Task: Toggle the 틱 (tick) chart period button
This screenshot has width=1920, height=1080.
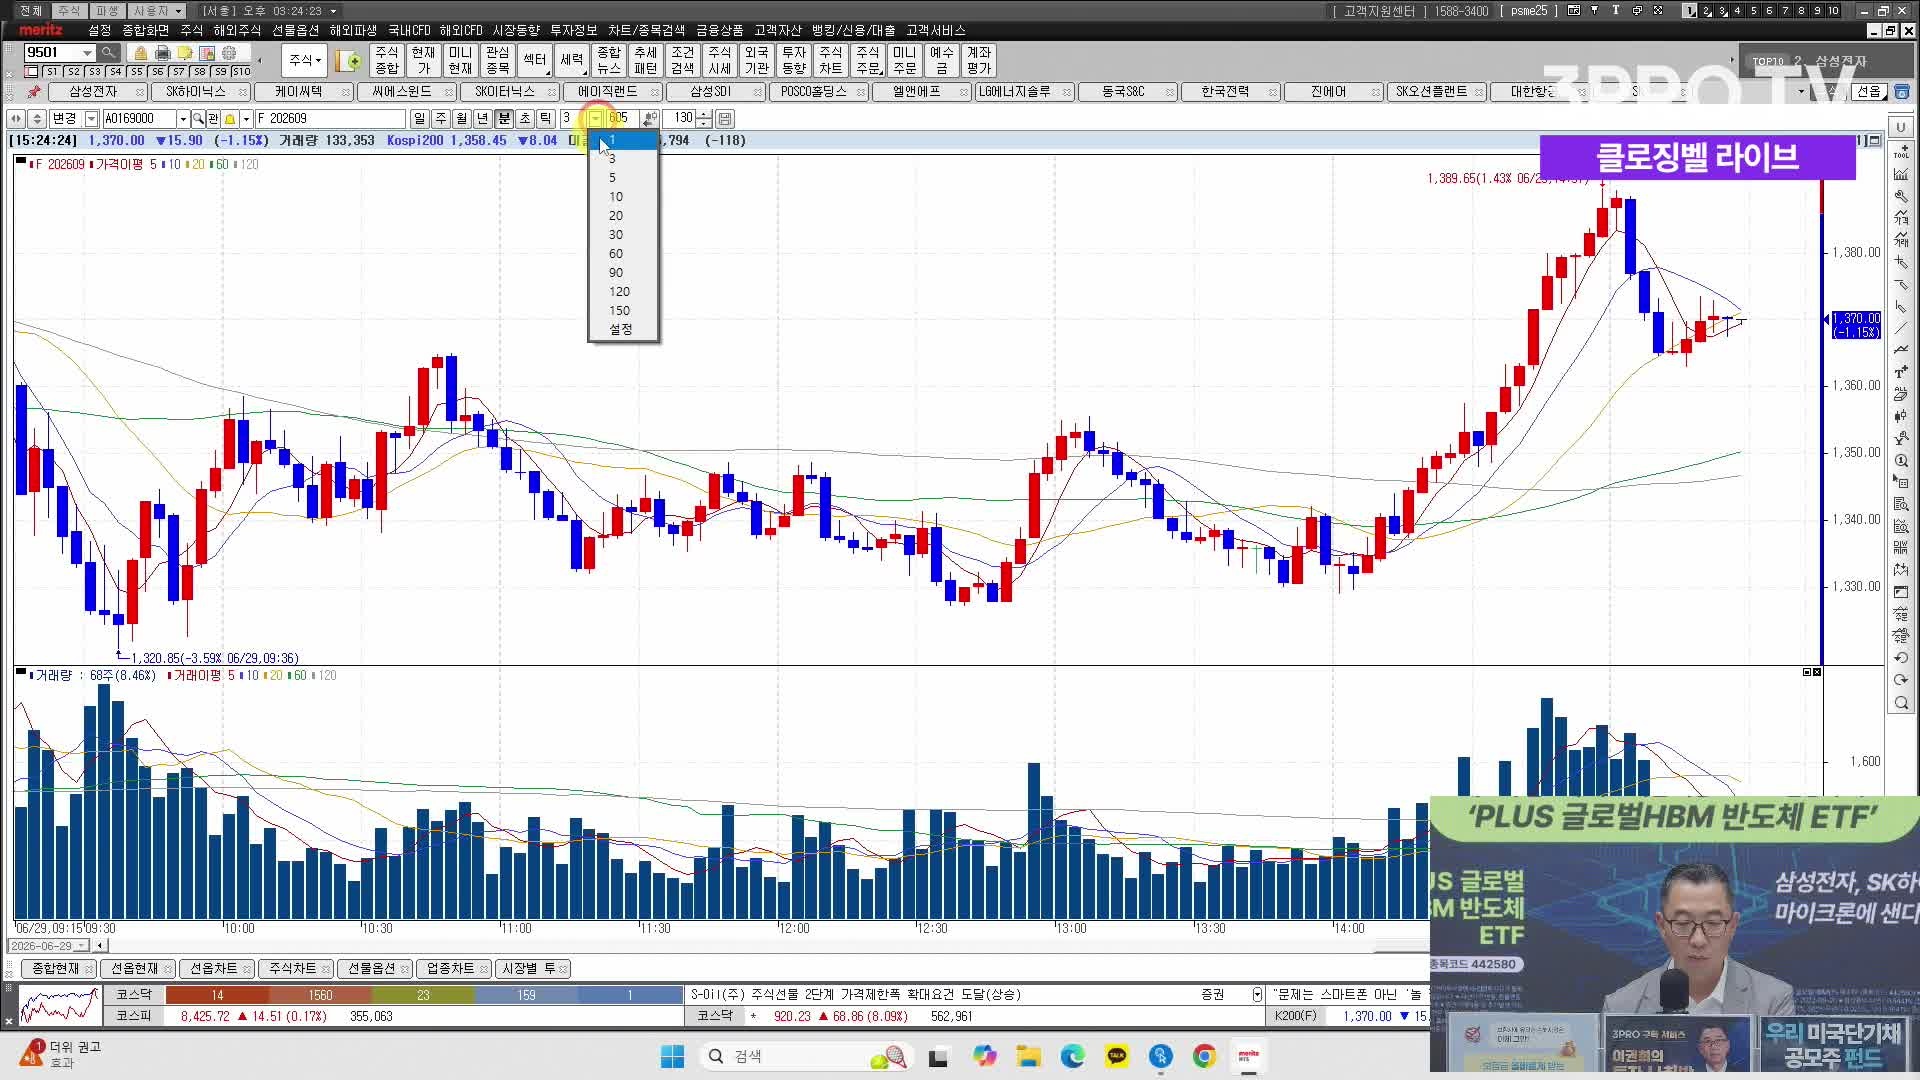Action: click(x=545, y=119)
